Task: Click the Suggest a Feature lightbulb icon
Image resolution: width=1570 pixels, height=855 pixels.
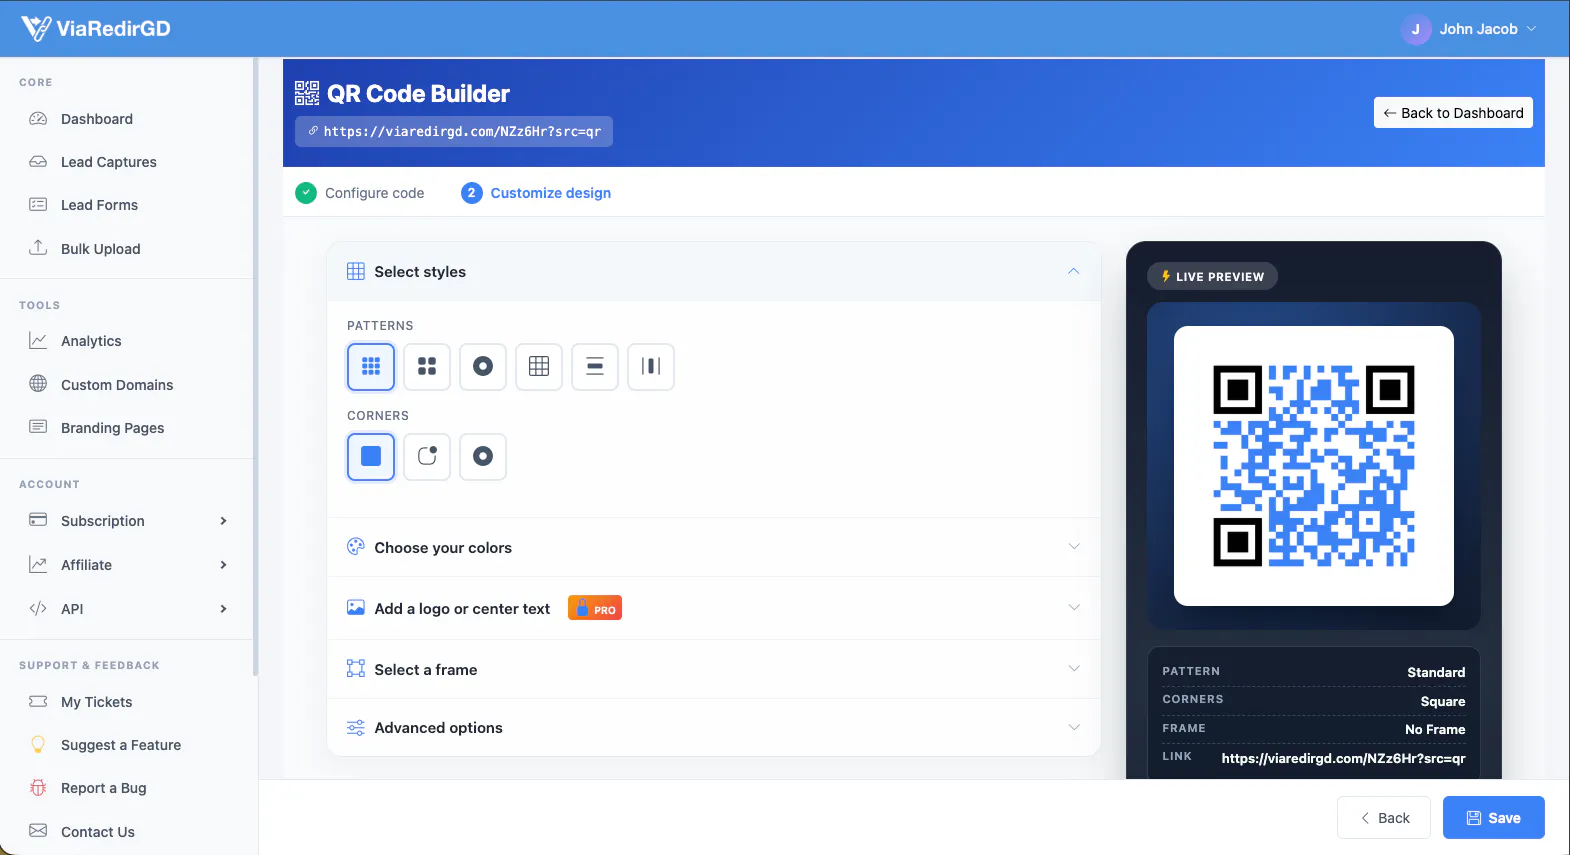Action: (38, 744)
